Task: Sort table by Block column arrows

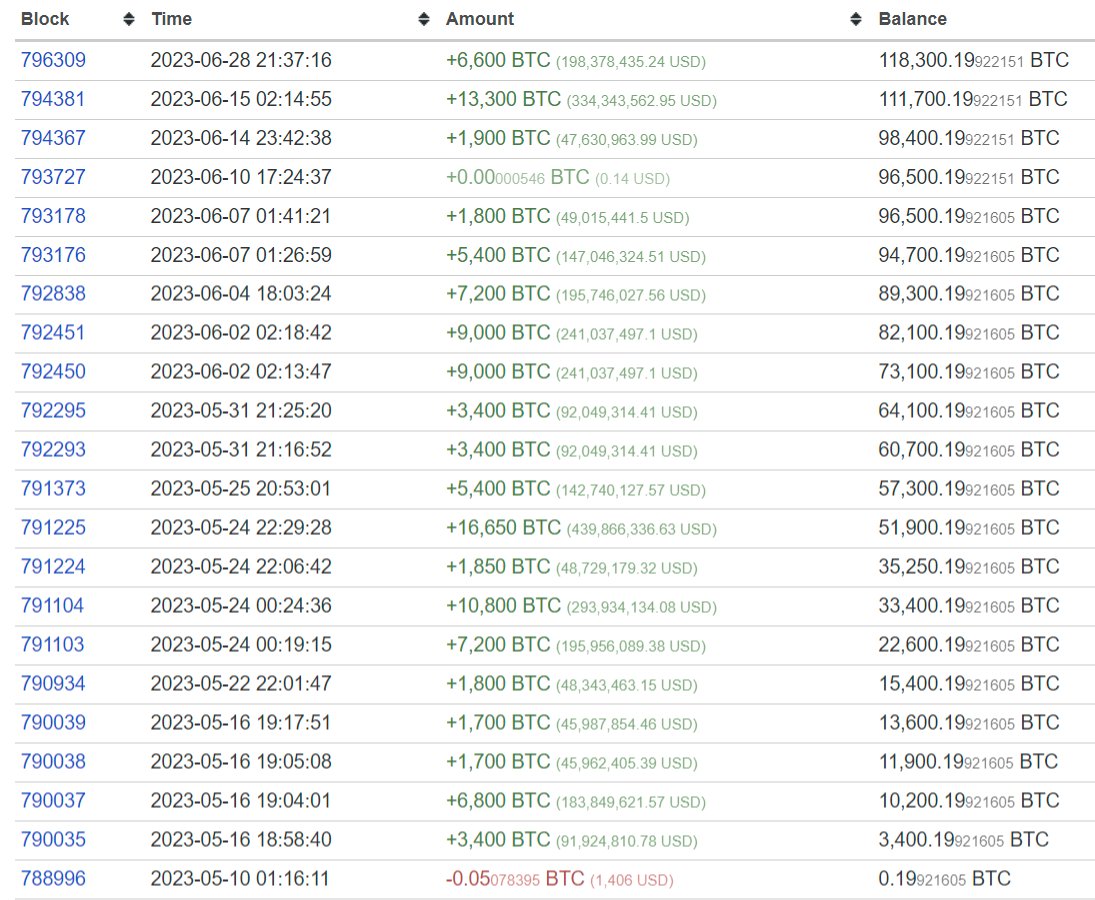Action: tap(128, 20)
